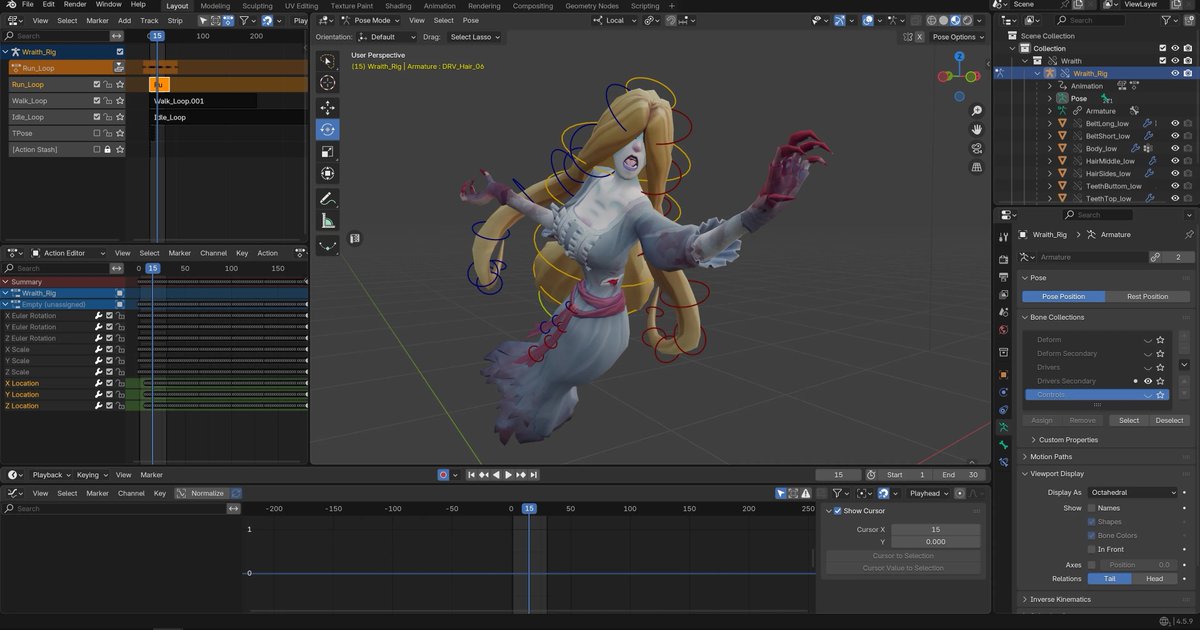Click the Pose Position button
Image resolution: width=1200 pixels, height=630 pixels.
[1064, 296]
